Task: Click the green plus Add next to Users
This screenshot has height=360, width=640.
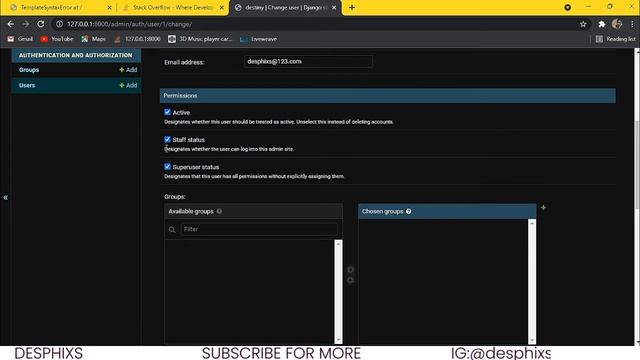Action: pos(128,85)
